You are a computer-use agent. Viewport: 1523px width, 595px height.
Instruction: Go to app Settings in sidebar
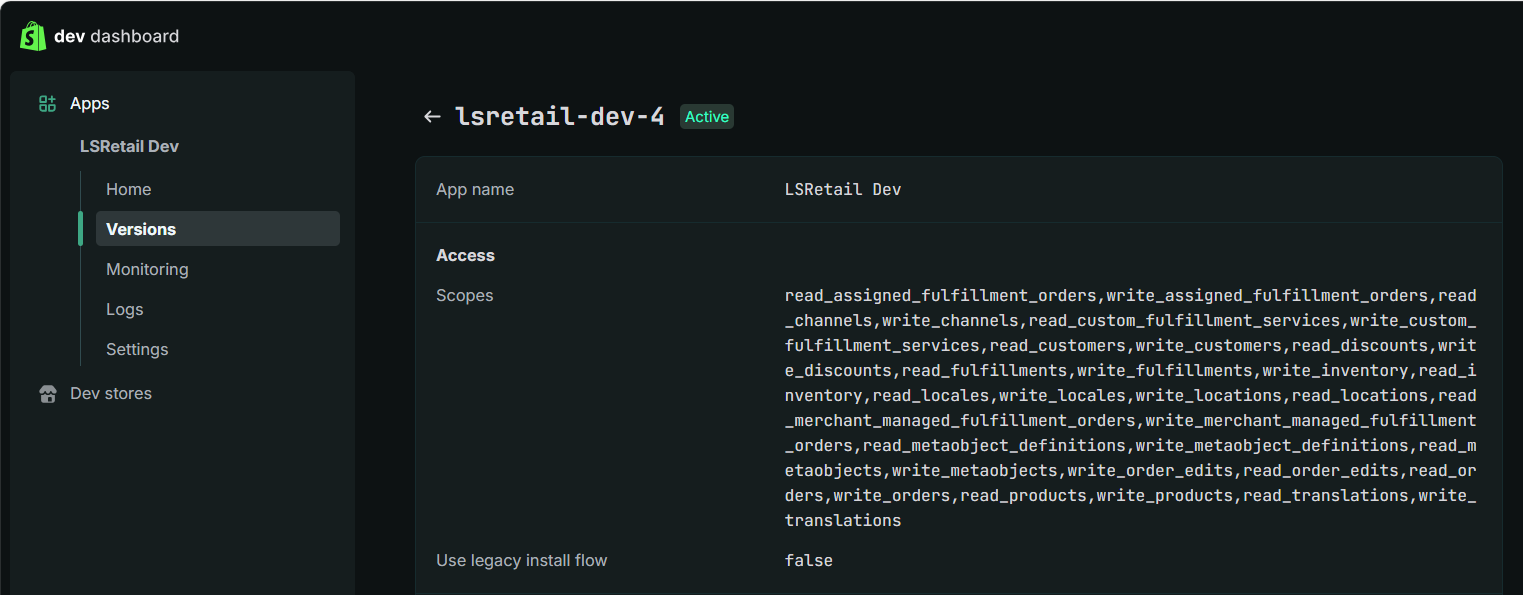[x=137, y=349]
